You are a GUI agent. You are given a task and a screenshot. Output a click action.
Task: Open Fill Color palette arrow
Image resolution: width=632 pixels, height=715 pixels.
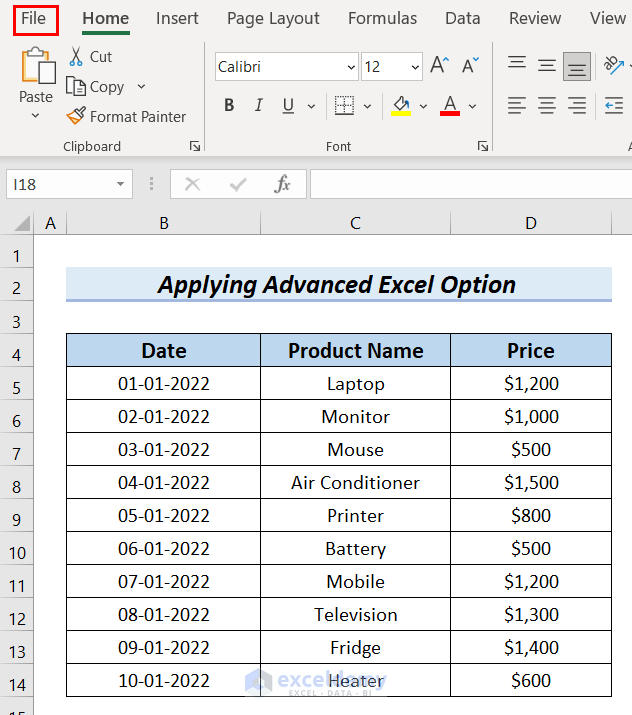coord(424,107)
